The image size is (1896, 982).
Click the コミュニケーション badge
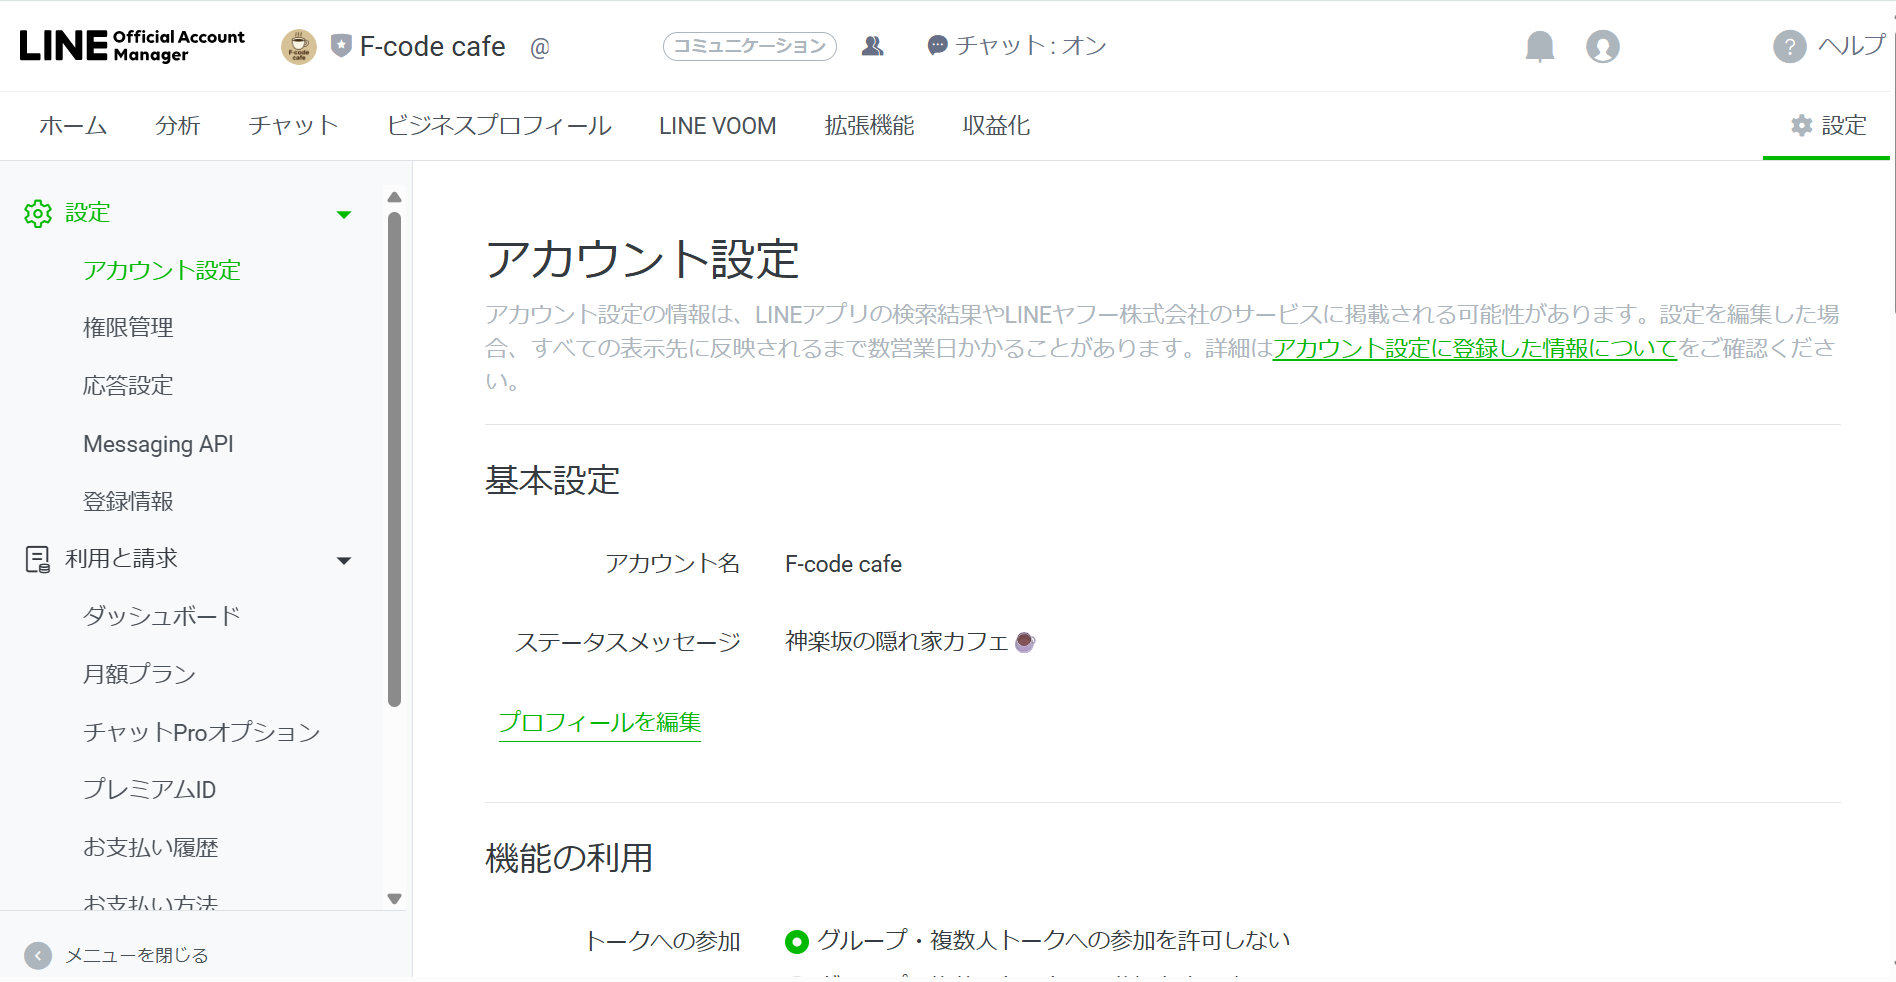pyautogui.click(x=749, y=46)
